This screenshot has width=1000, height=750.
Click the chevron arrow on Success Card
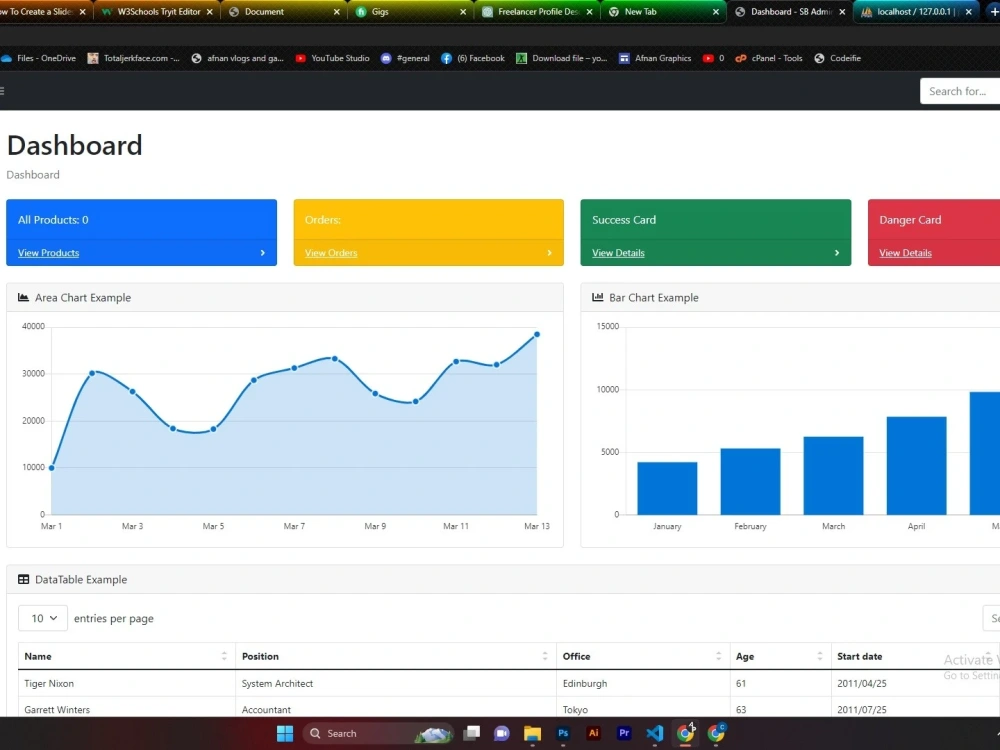coord(837,253)
